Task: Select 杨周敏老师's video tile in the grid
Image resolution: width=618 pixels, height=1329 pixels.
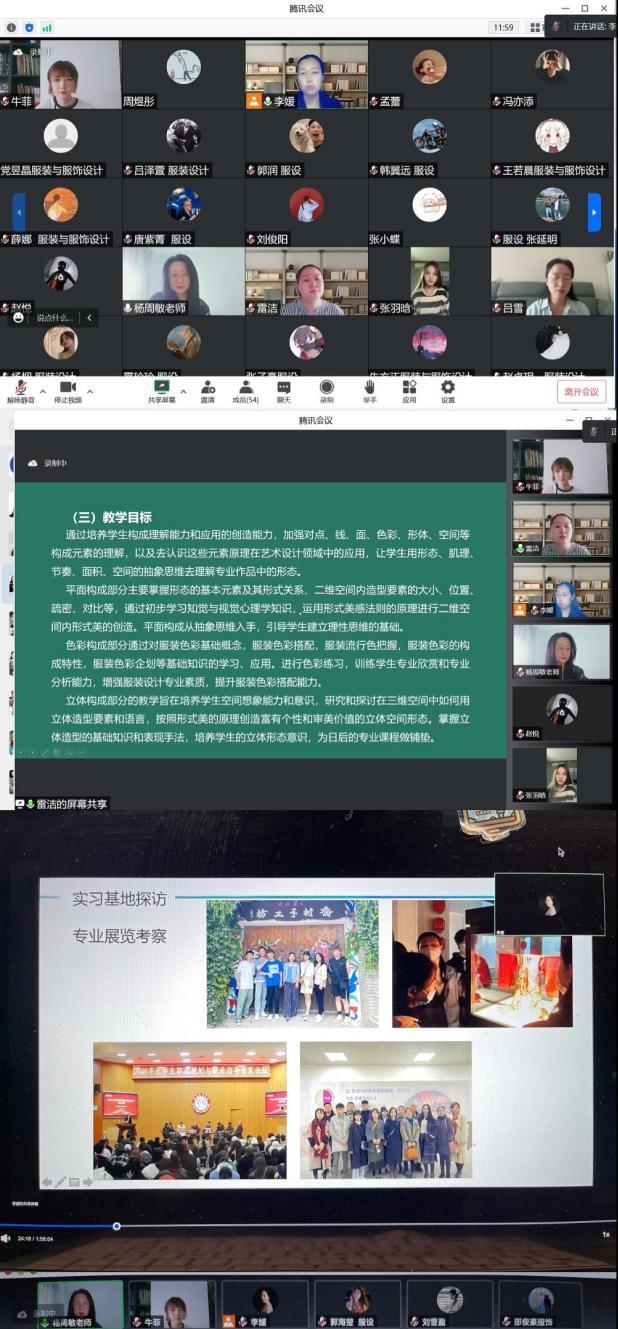Action: 183,281
